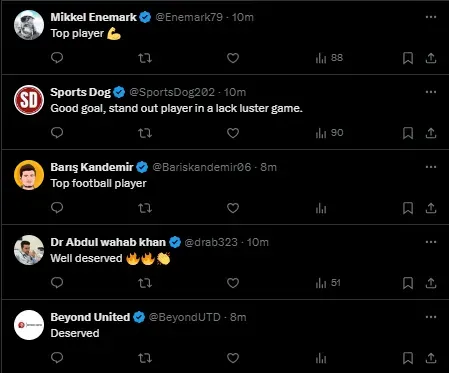The image size is (449, 373).
Task: Share Sports Dog's tweet
Action: (431, 133)
